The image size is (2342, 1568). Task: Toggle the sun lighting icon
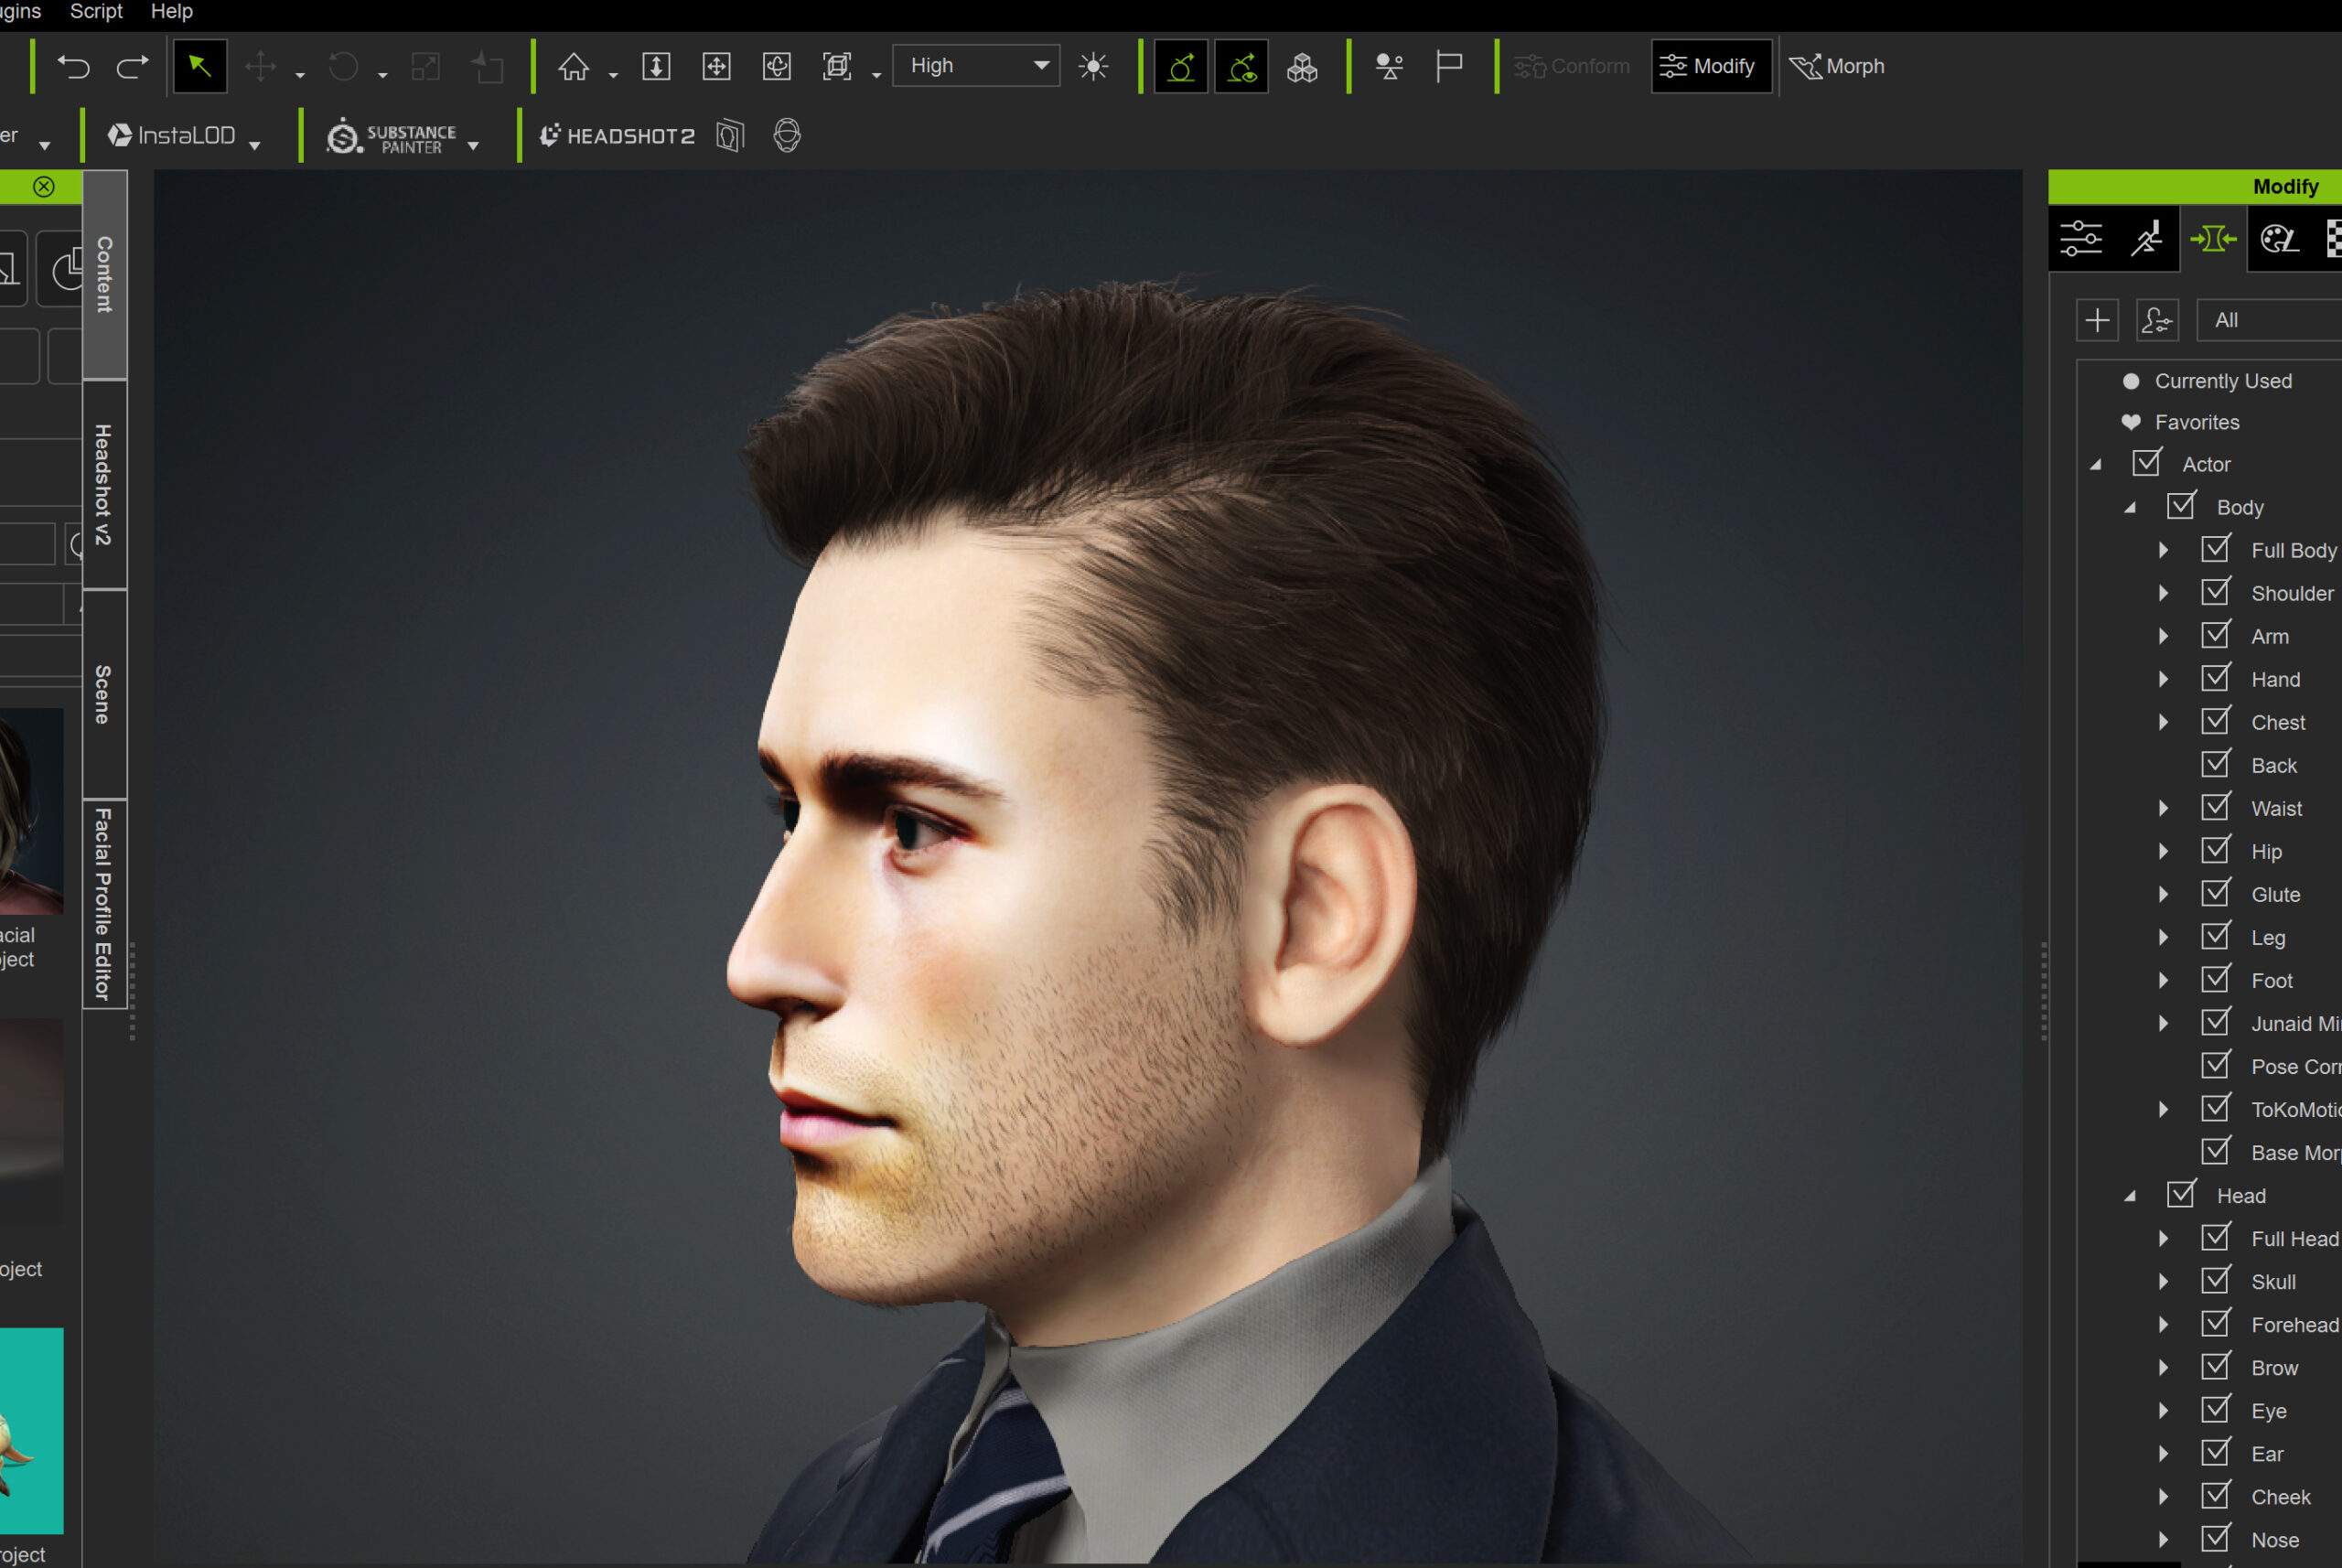(x=1093, y=67)
